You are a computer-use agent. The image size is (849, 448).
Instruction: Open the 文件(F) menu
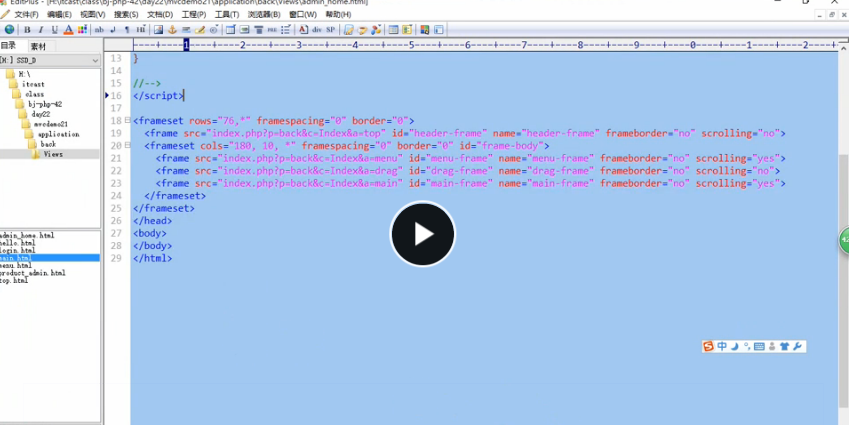[x=26, y=15]
